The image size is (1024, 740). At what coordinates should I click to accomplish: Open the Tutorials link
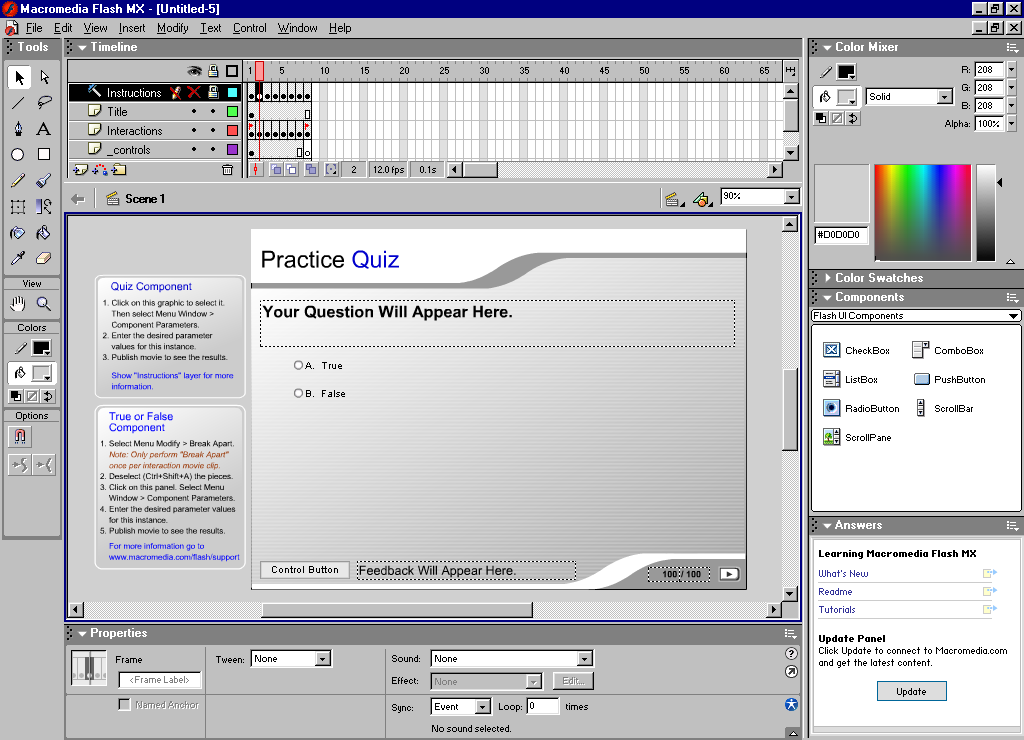837,609
